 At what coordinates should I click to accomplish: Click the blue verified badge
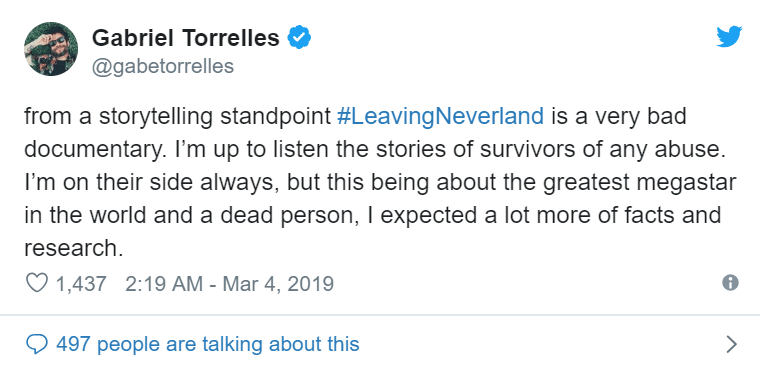pos(300,38)
